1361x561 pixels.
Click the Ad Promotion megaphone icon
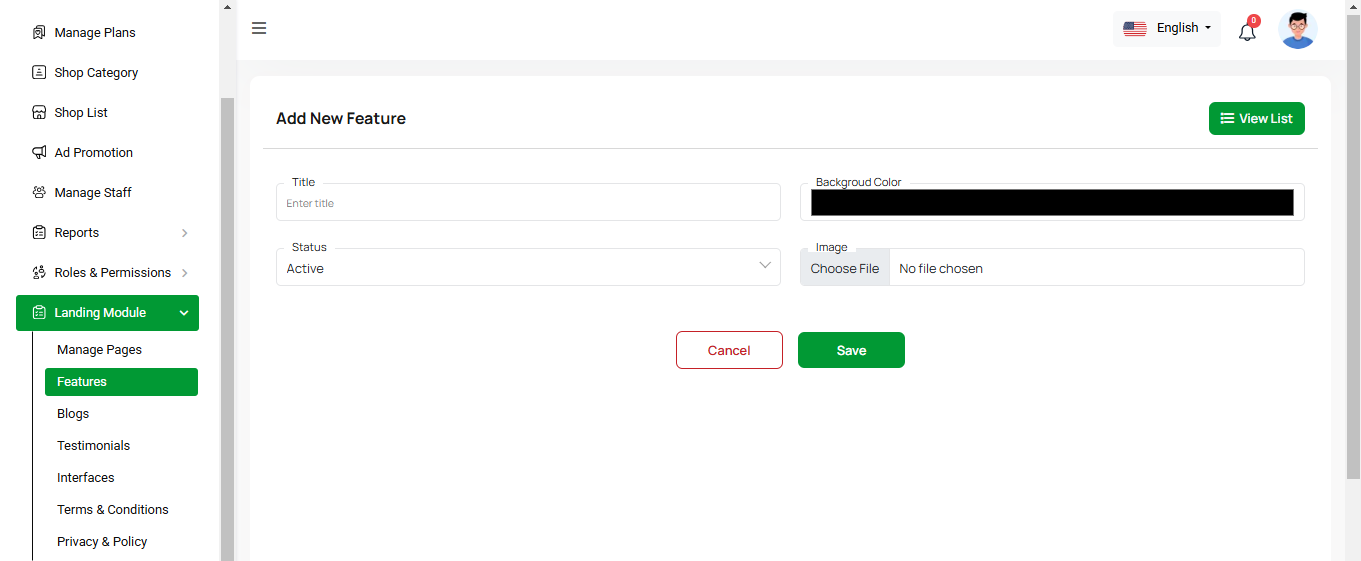[x=39, y=152]
